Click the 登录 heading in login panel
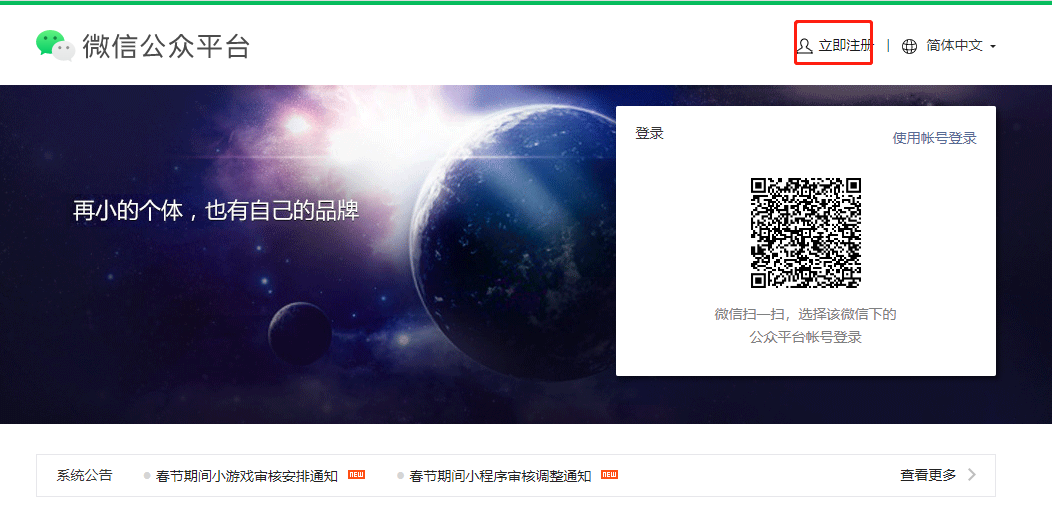 [649, 133]
